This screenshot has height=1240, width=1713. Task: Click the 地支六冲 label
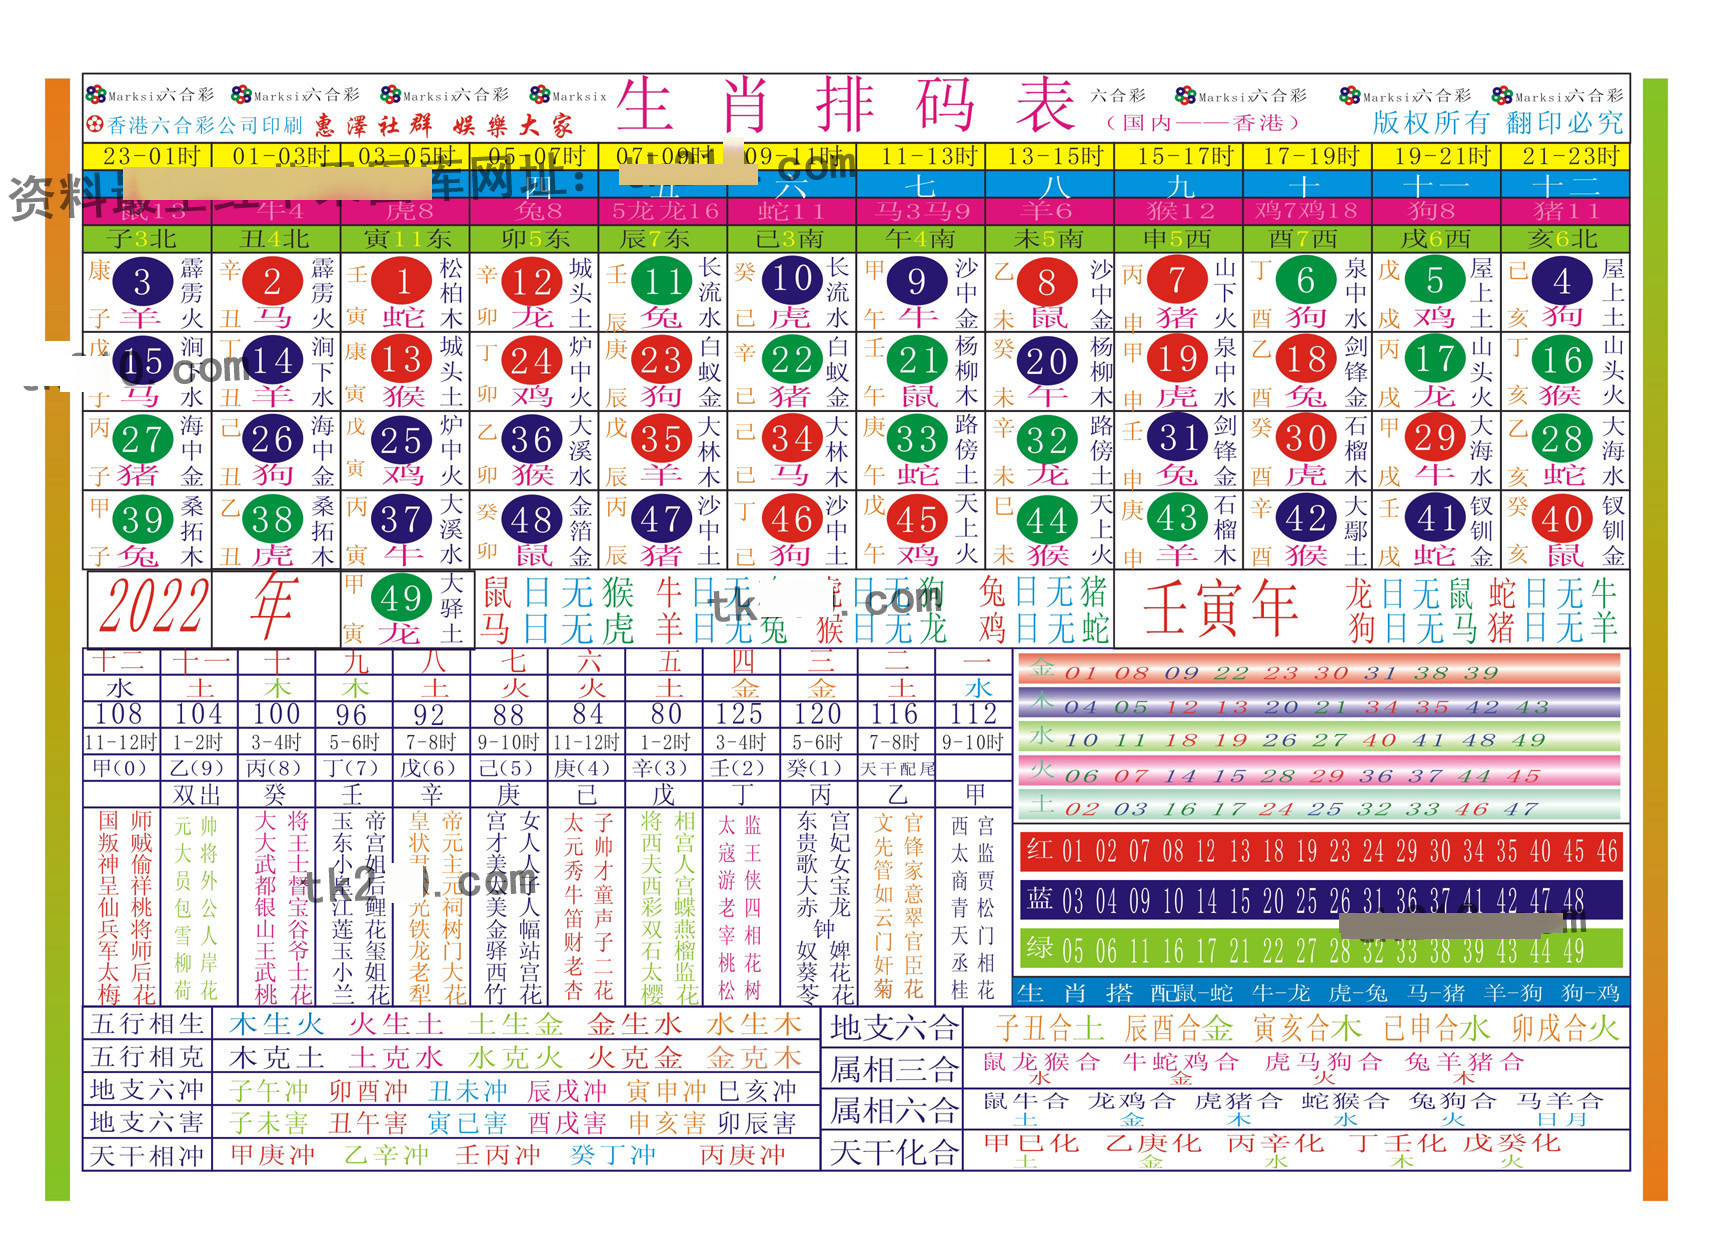[x=148, y=1090]
